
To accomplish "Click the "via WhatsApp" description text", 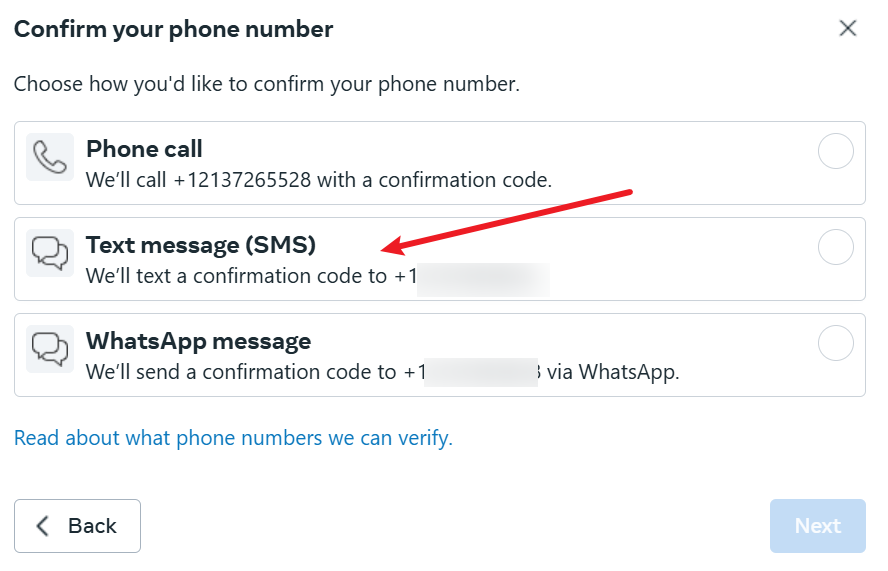I will coord(614,373).
